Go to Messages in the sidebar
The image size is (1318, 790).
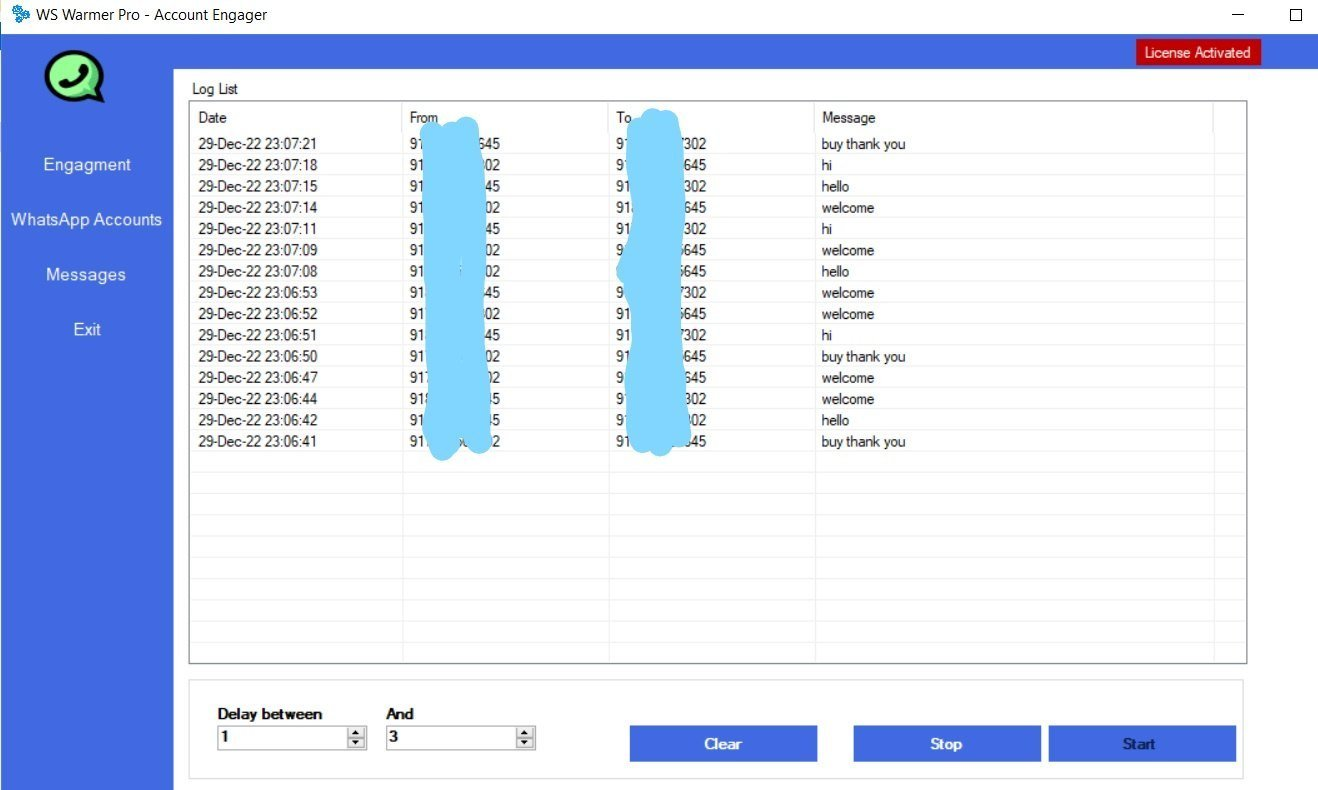[86, 275]
